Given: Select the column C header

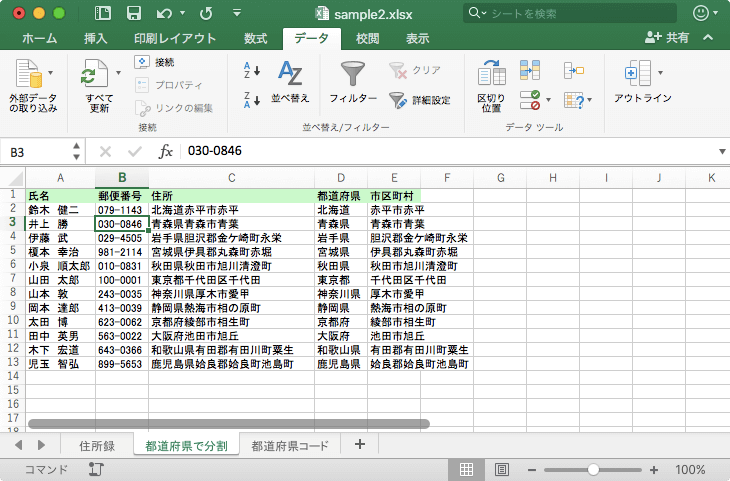Looking at the screenshot, I should [x=231, y=178].
